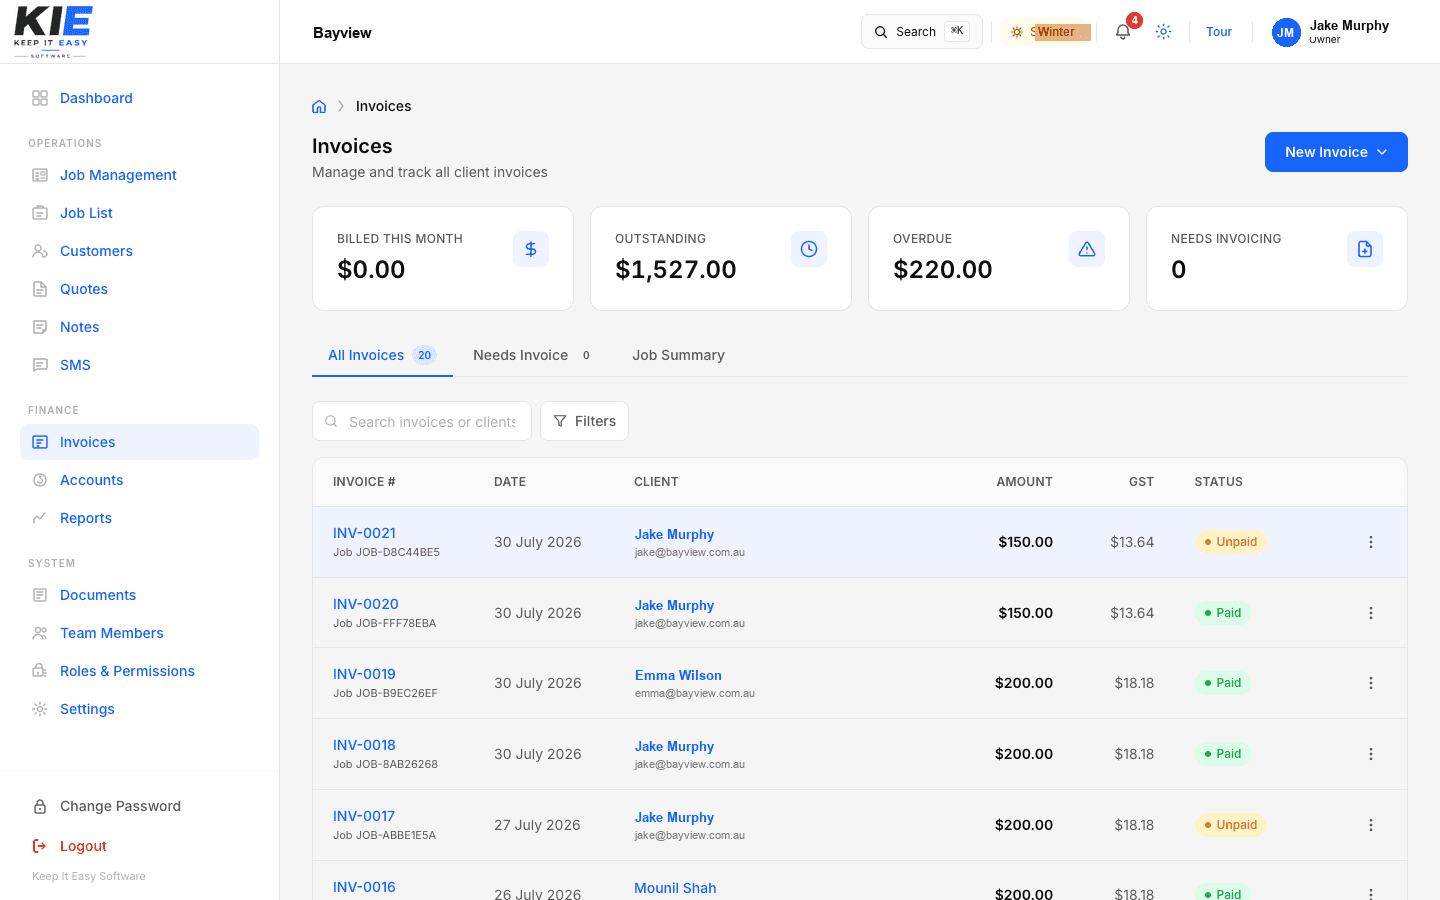
Task: Click the Bayview company name
Action: tap(342, 32)
